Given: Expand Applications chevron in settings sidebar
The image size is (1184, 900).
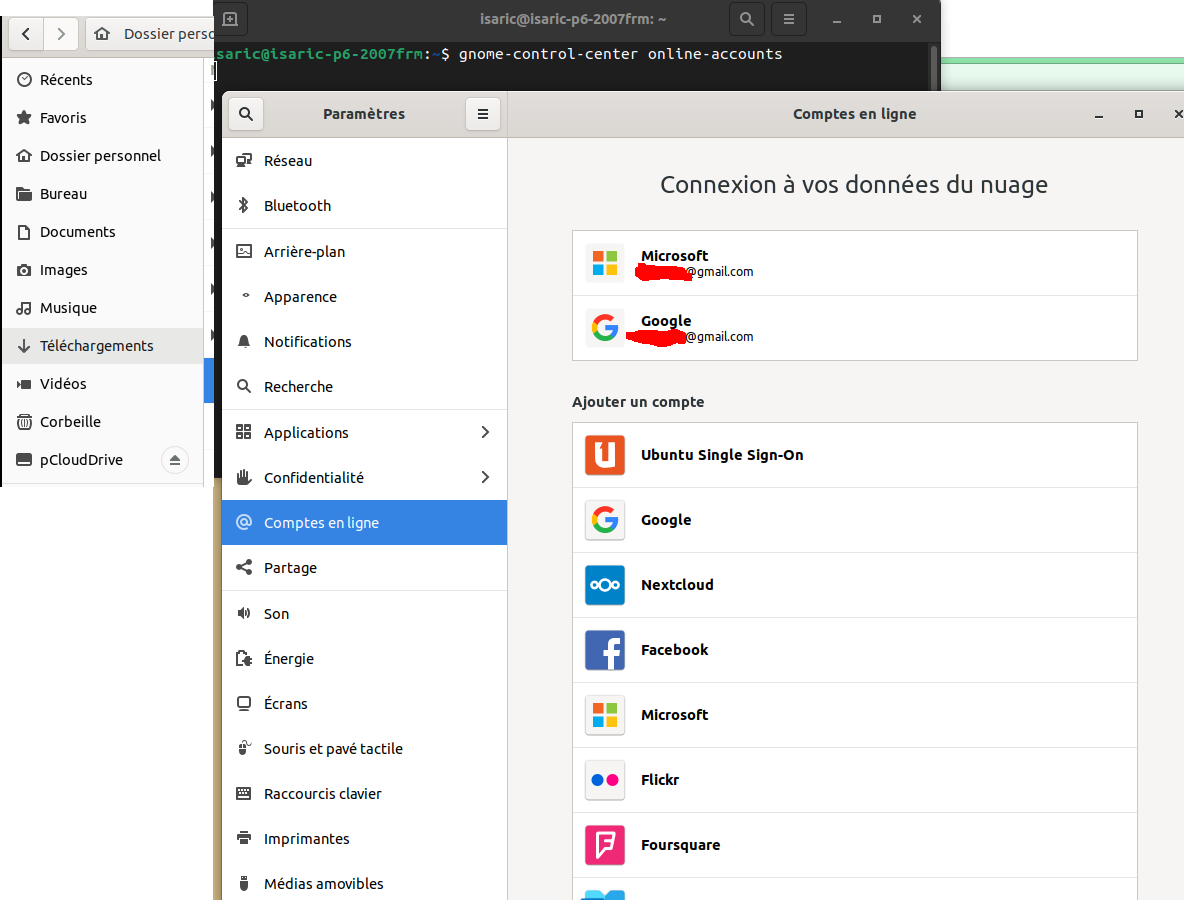Looking at the screenshot, I should tap(485, 432).
